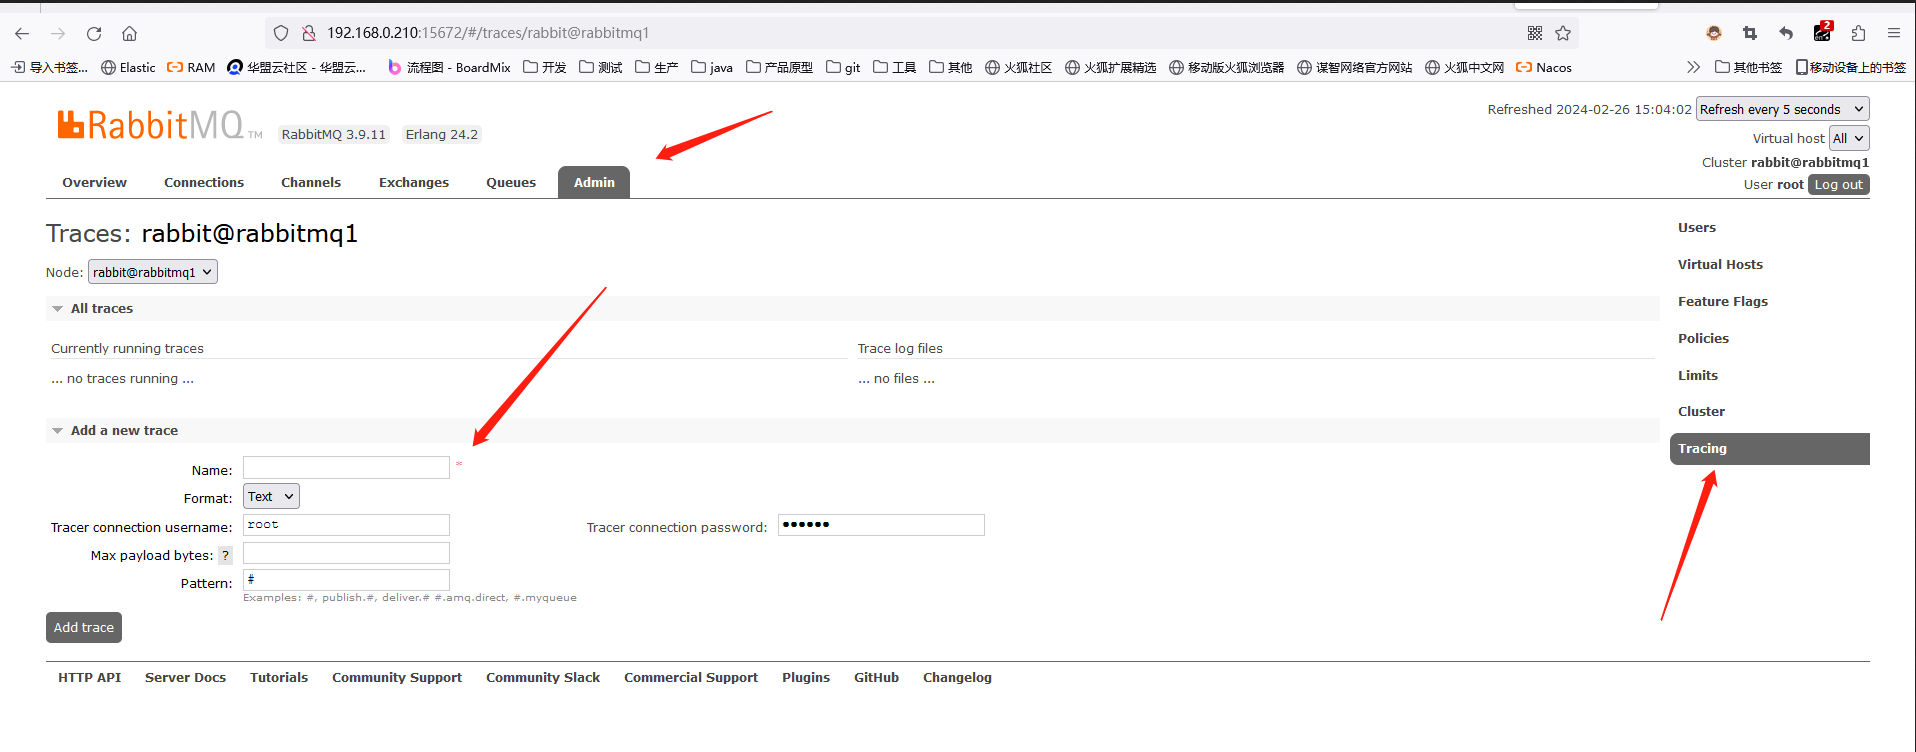Image resolution: width=1916 pixels, height=752 pixels.
Task: Open the Elastic bookmark
Action: [128, 67]
